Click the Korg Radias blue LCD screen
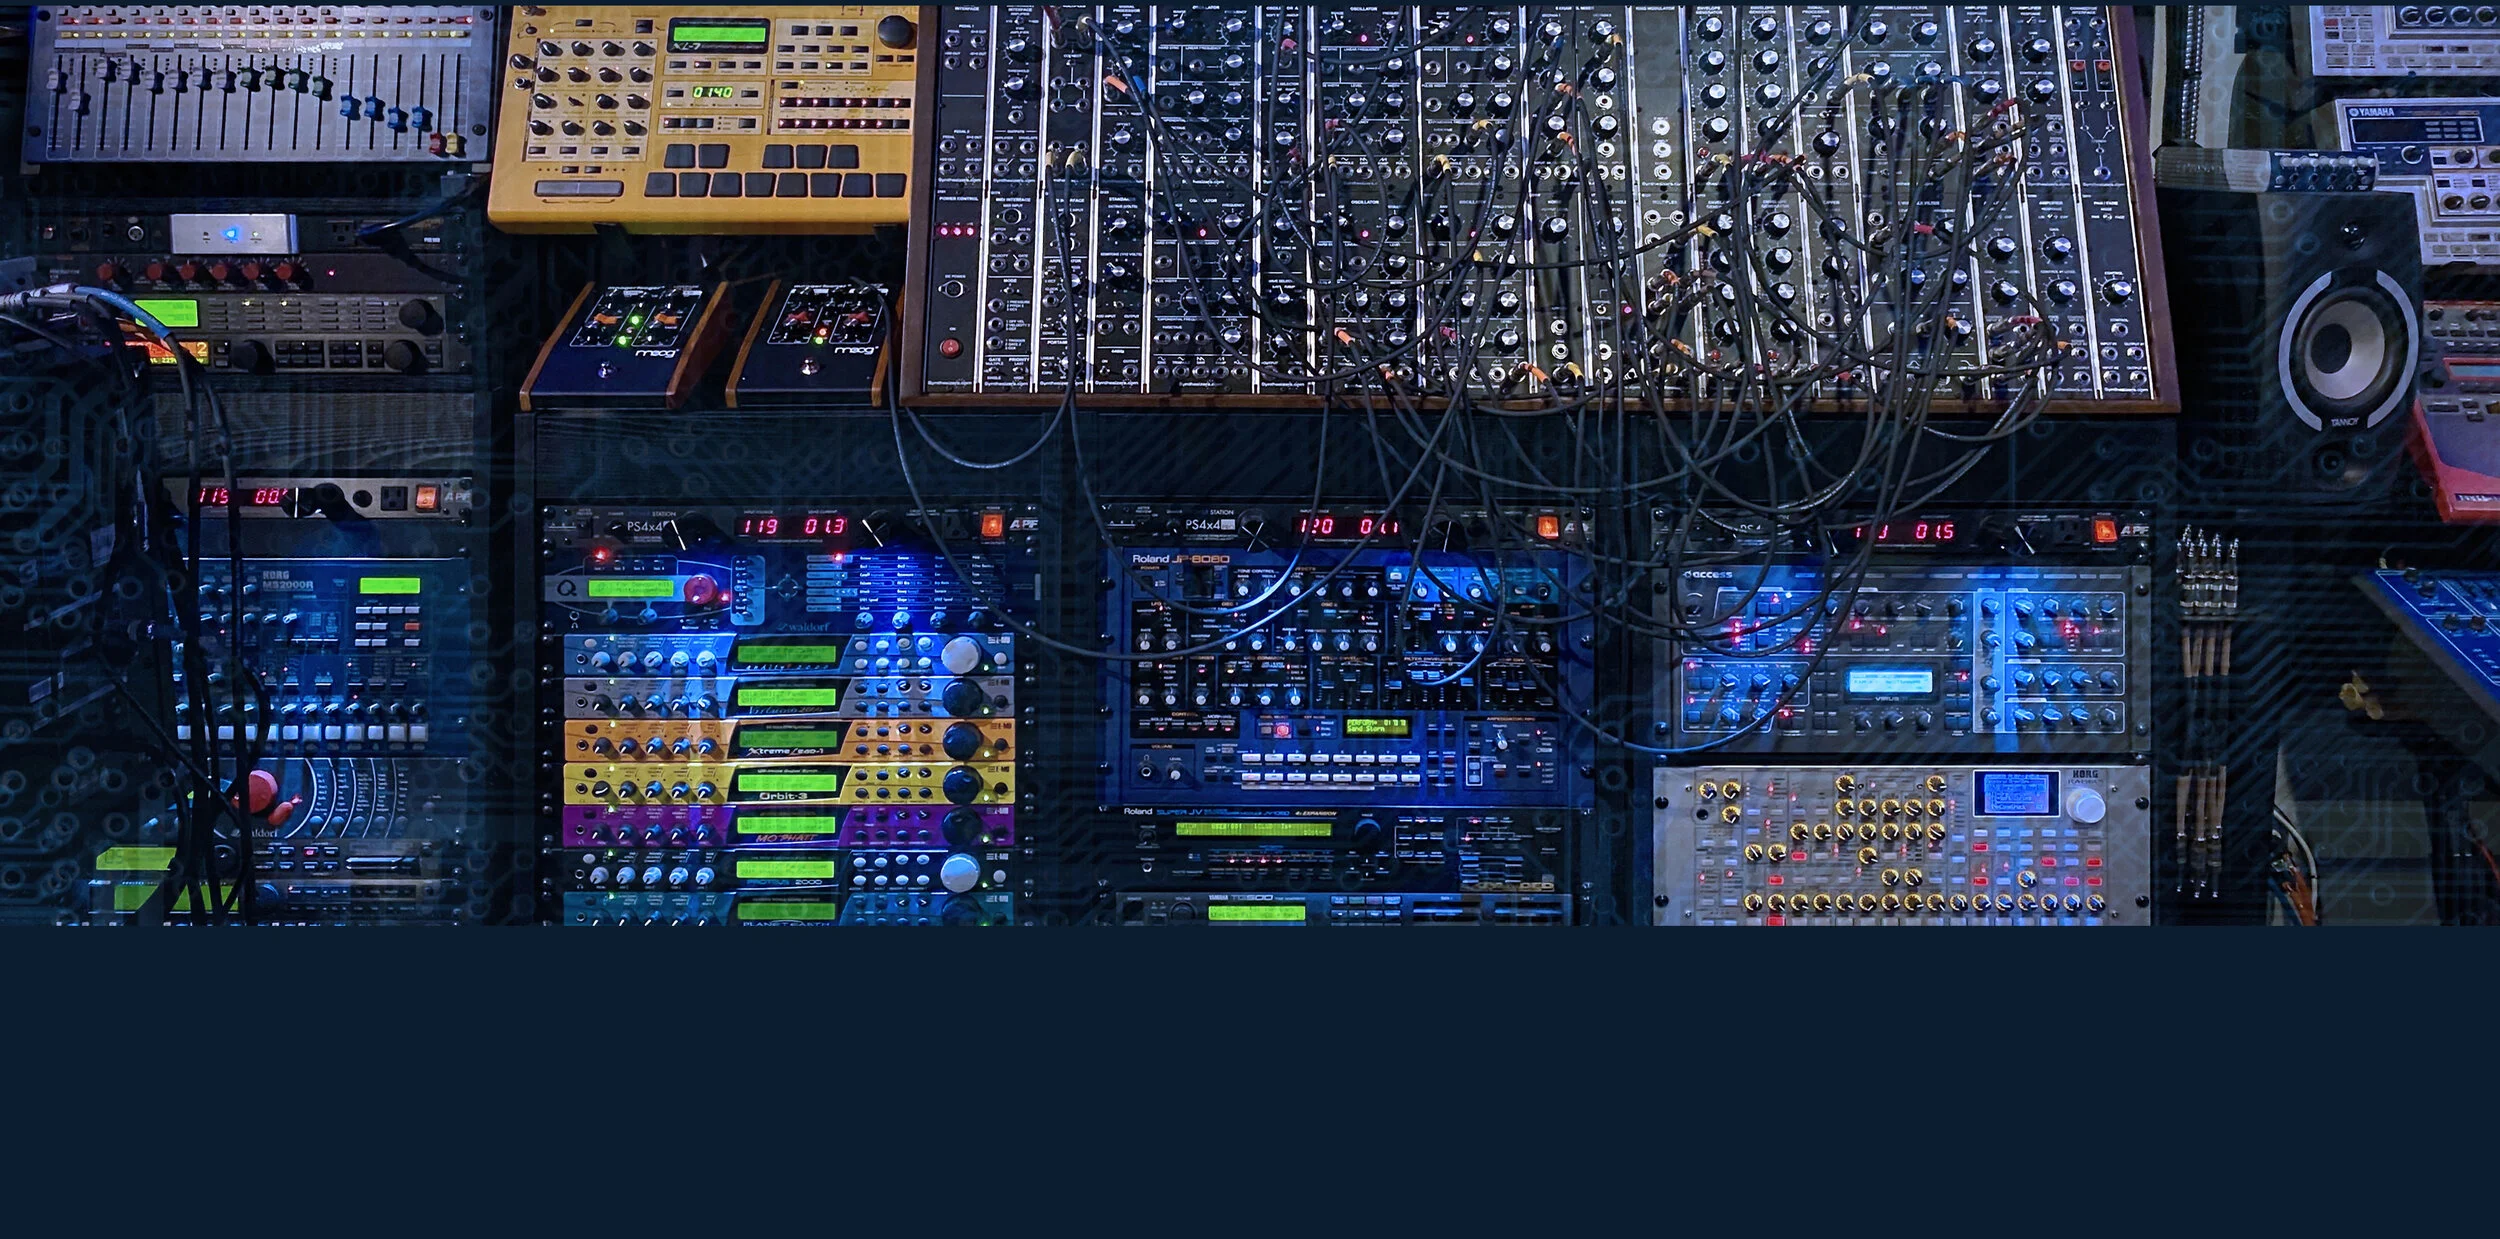This screenshot has width=2500, height=1239. click(x=2014, y=793)
